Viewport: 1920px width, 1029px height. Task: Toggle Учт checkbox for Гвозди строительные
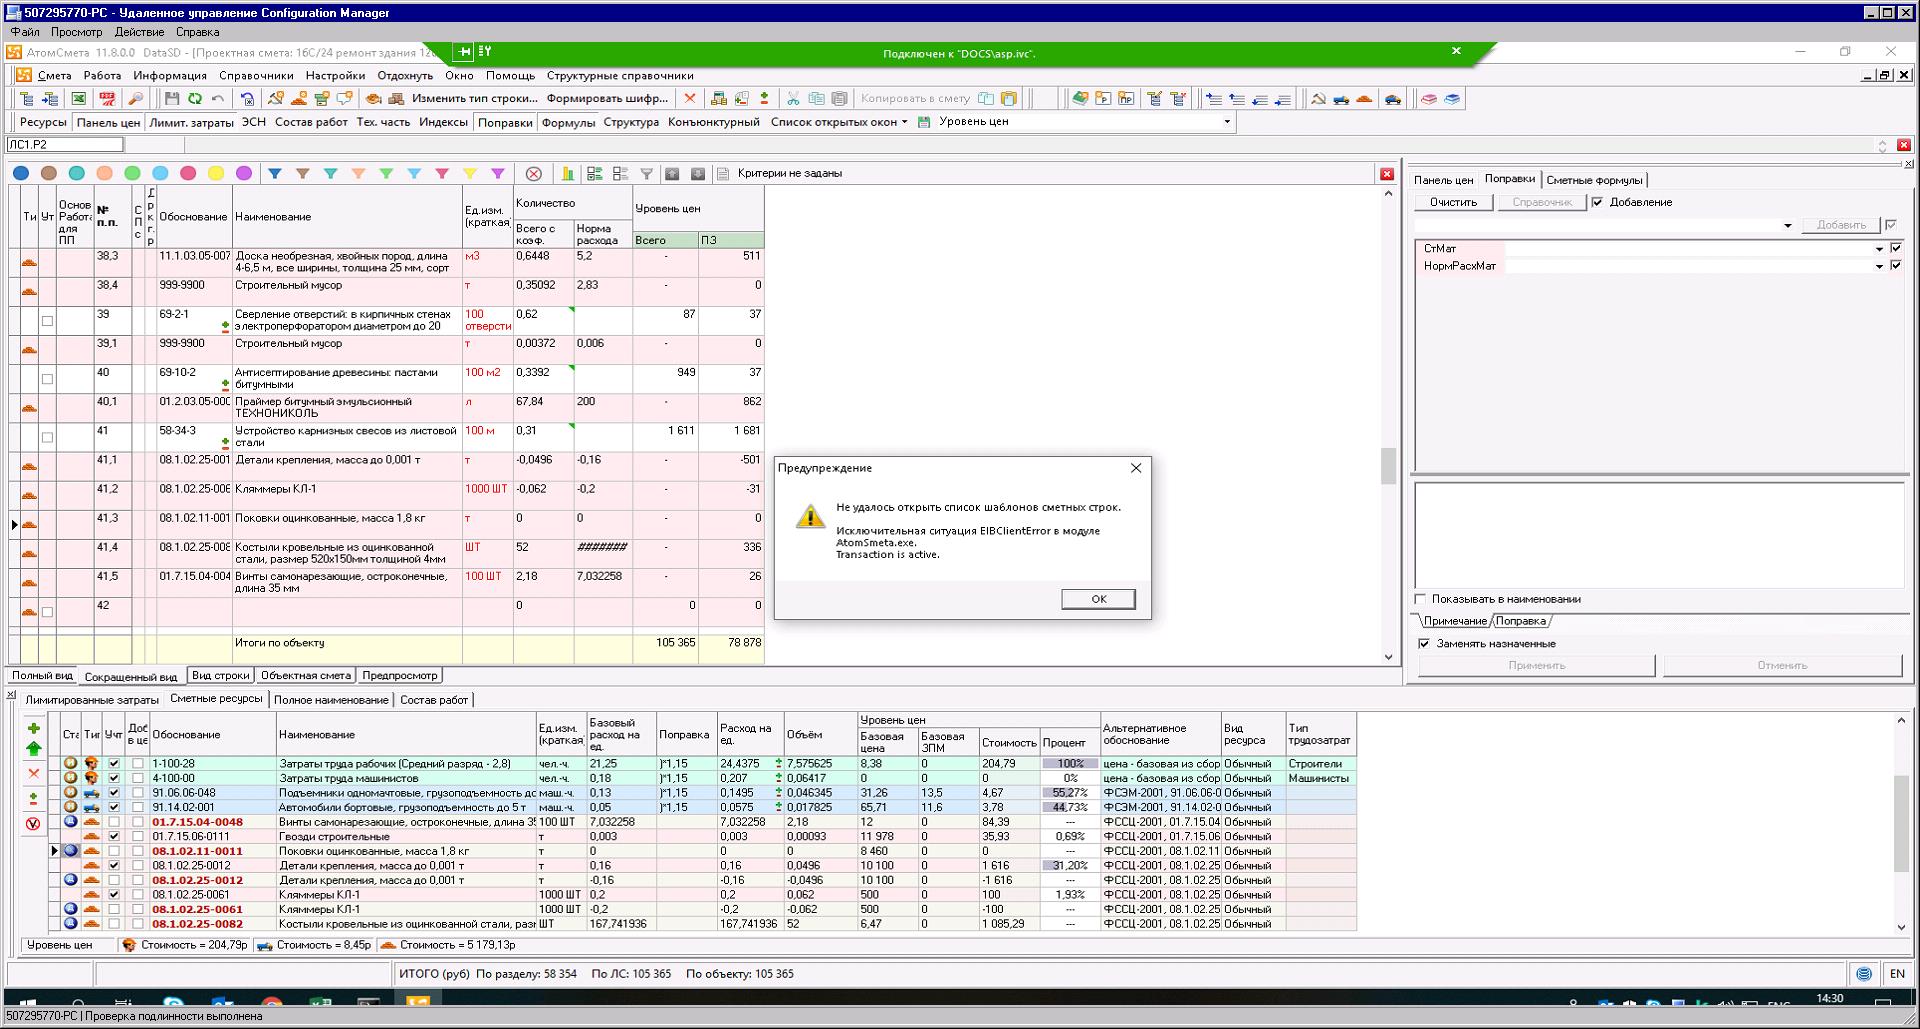114,836
